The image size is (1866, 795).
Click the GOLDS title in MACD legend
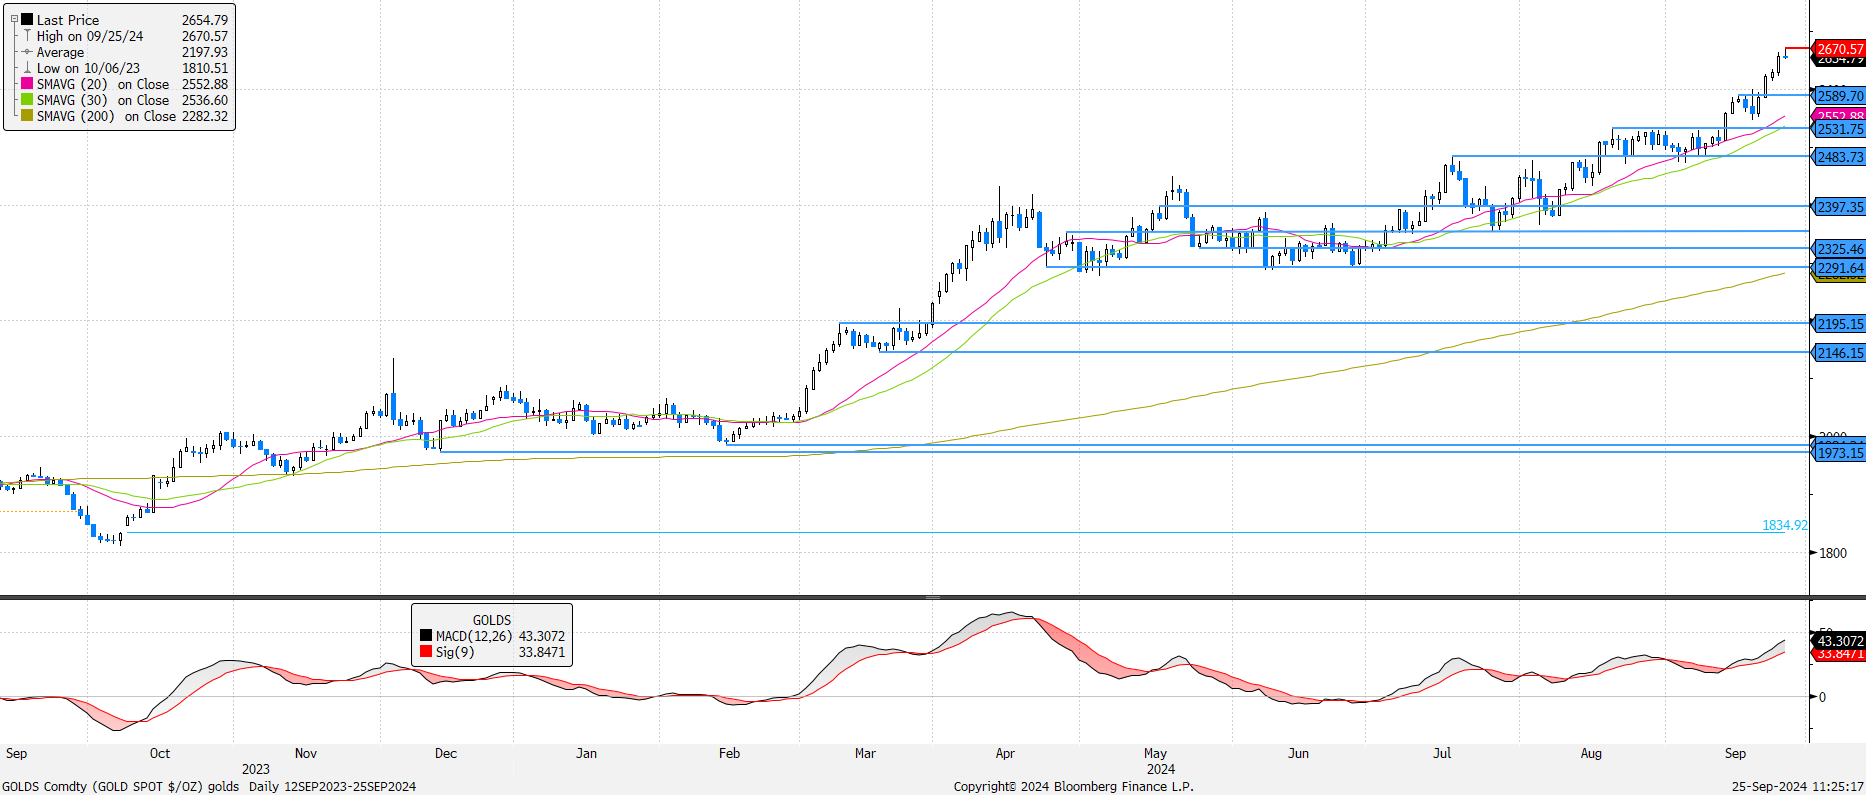pos(491,620)
